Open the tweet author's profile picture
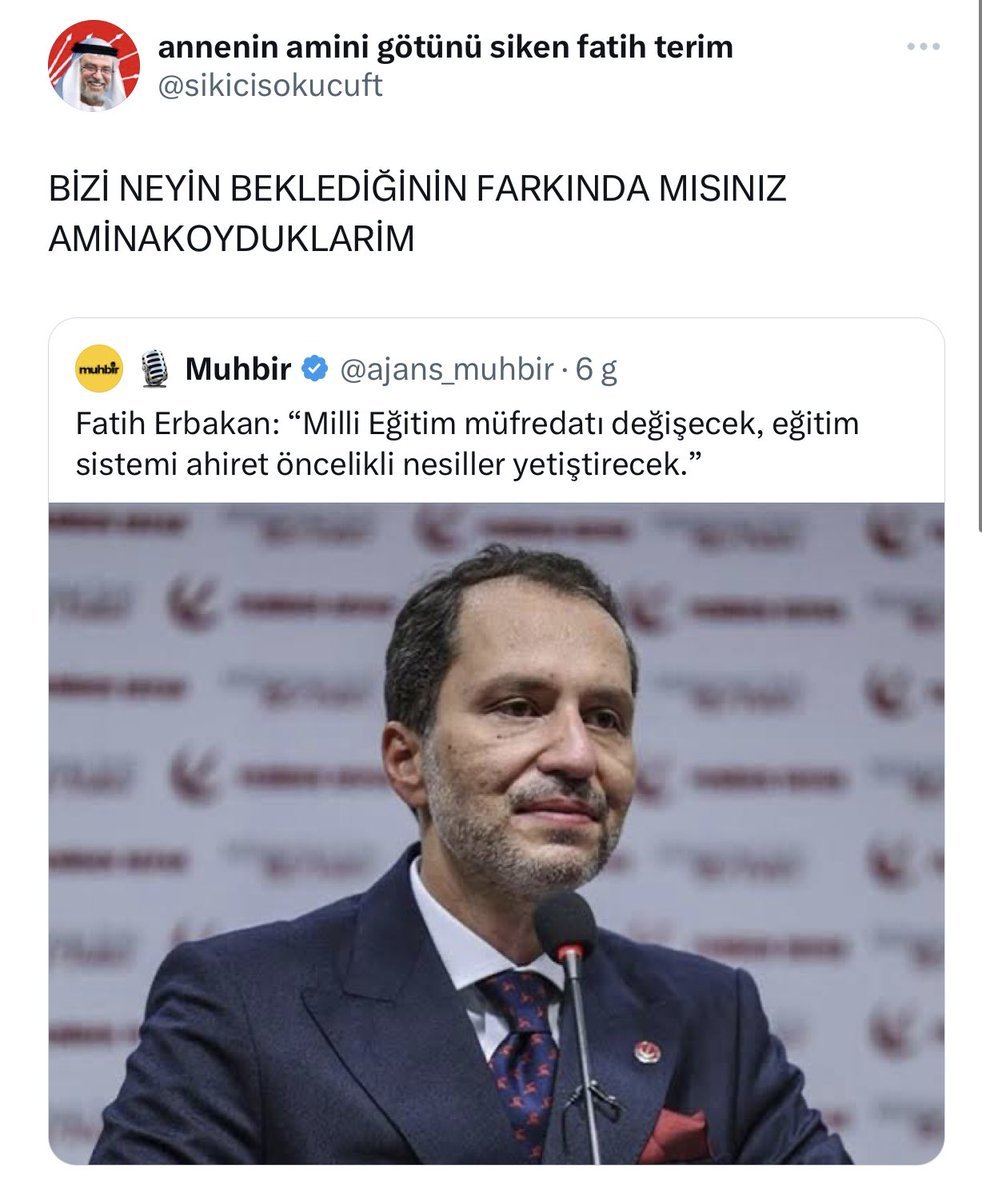This screenshot has width=982, height=1200. tap(93, 65)
